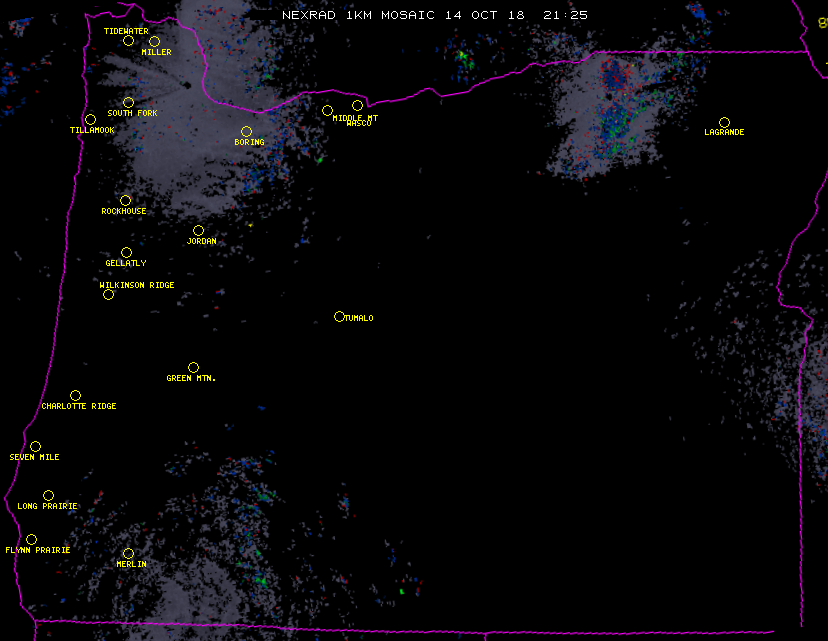
Task: Select the Green Mtn. station circle
Action: (193, 367)
